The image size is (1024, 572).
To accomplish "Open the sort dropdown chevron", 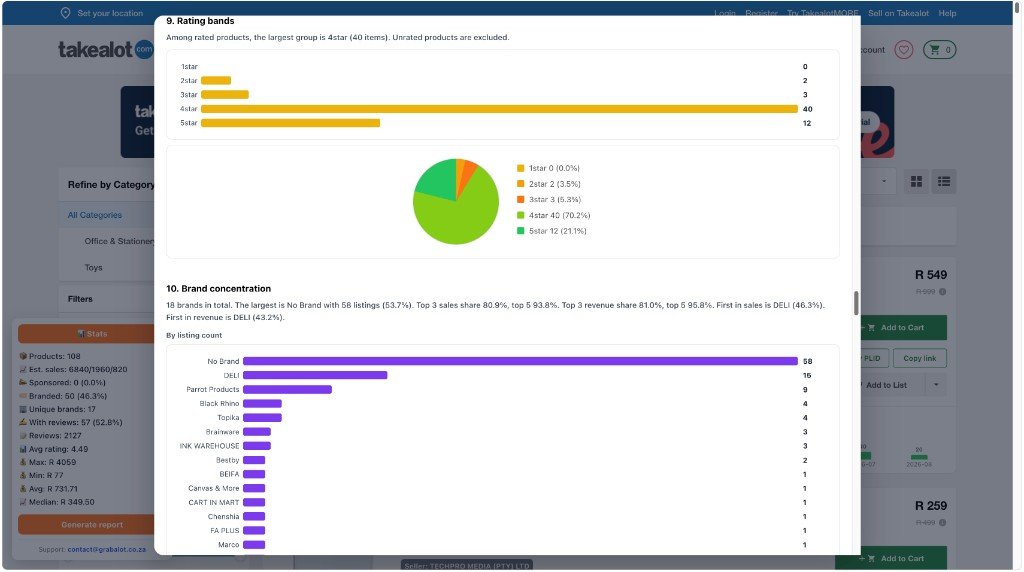I will pyautogui.click(x=884, y=182).
